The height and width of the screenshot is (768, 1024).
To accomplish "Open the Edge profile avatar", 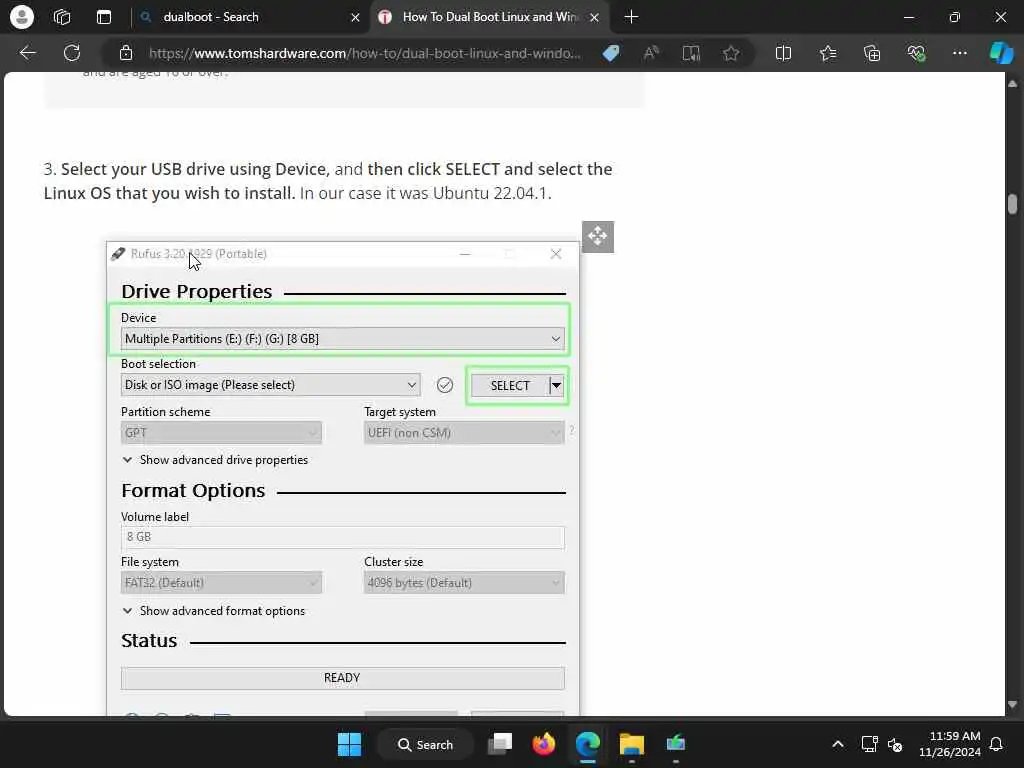I will coord(22,17).
